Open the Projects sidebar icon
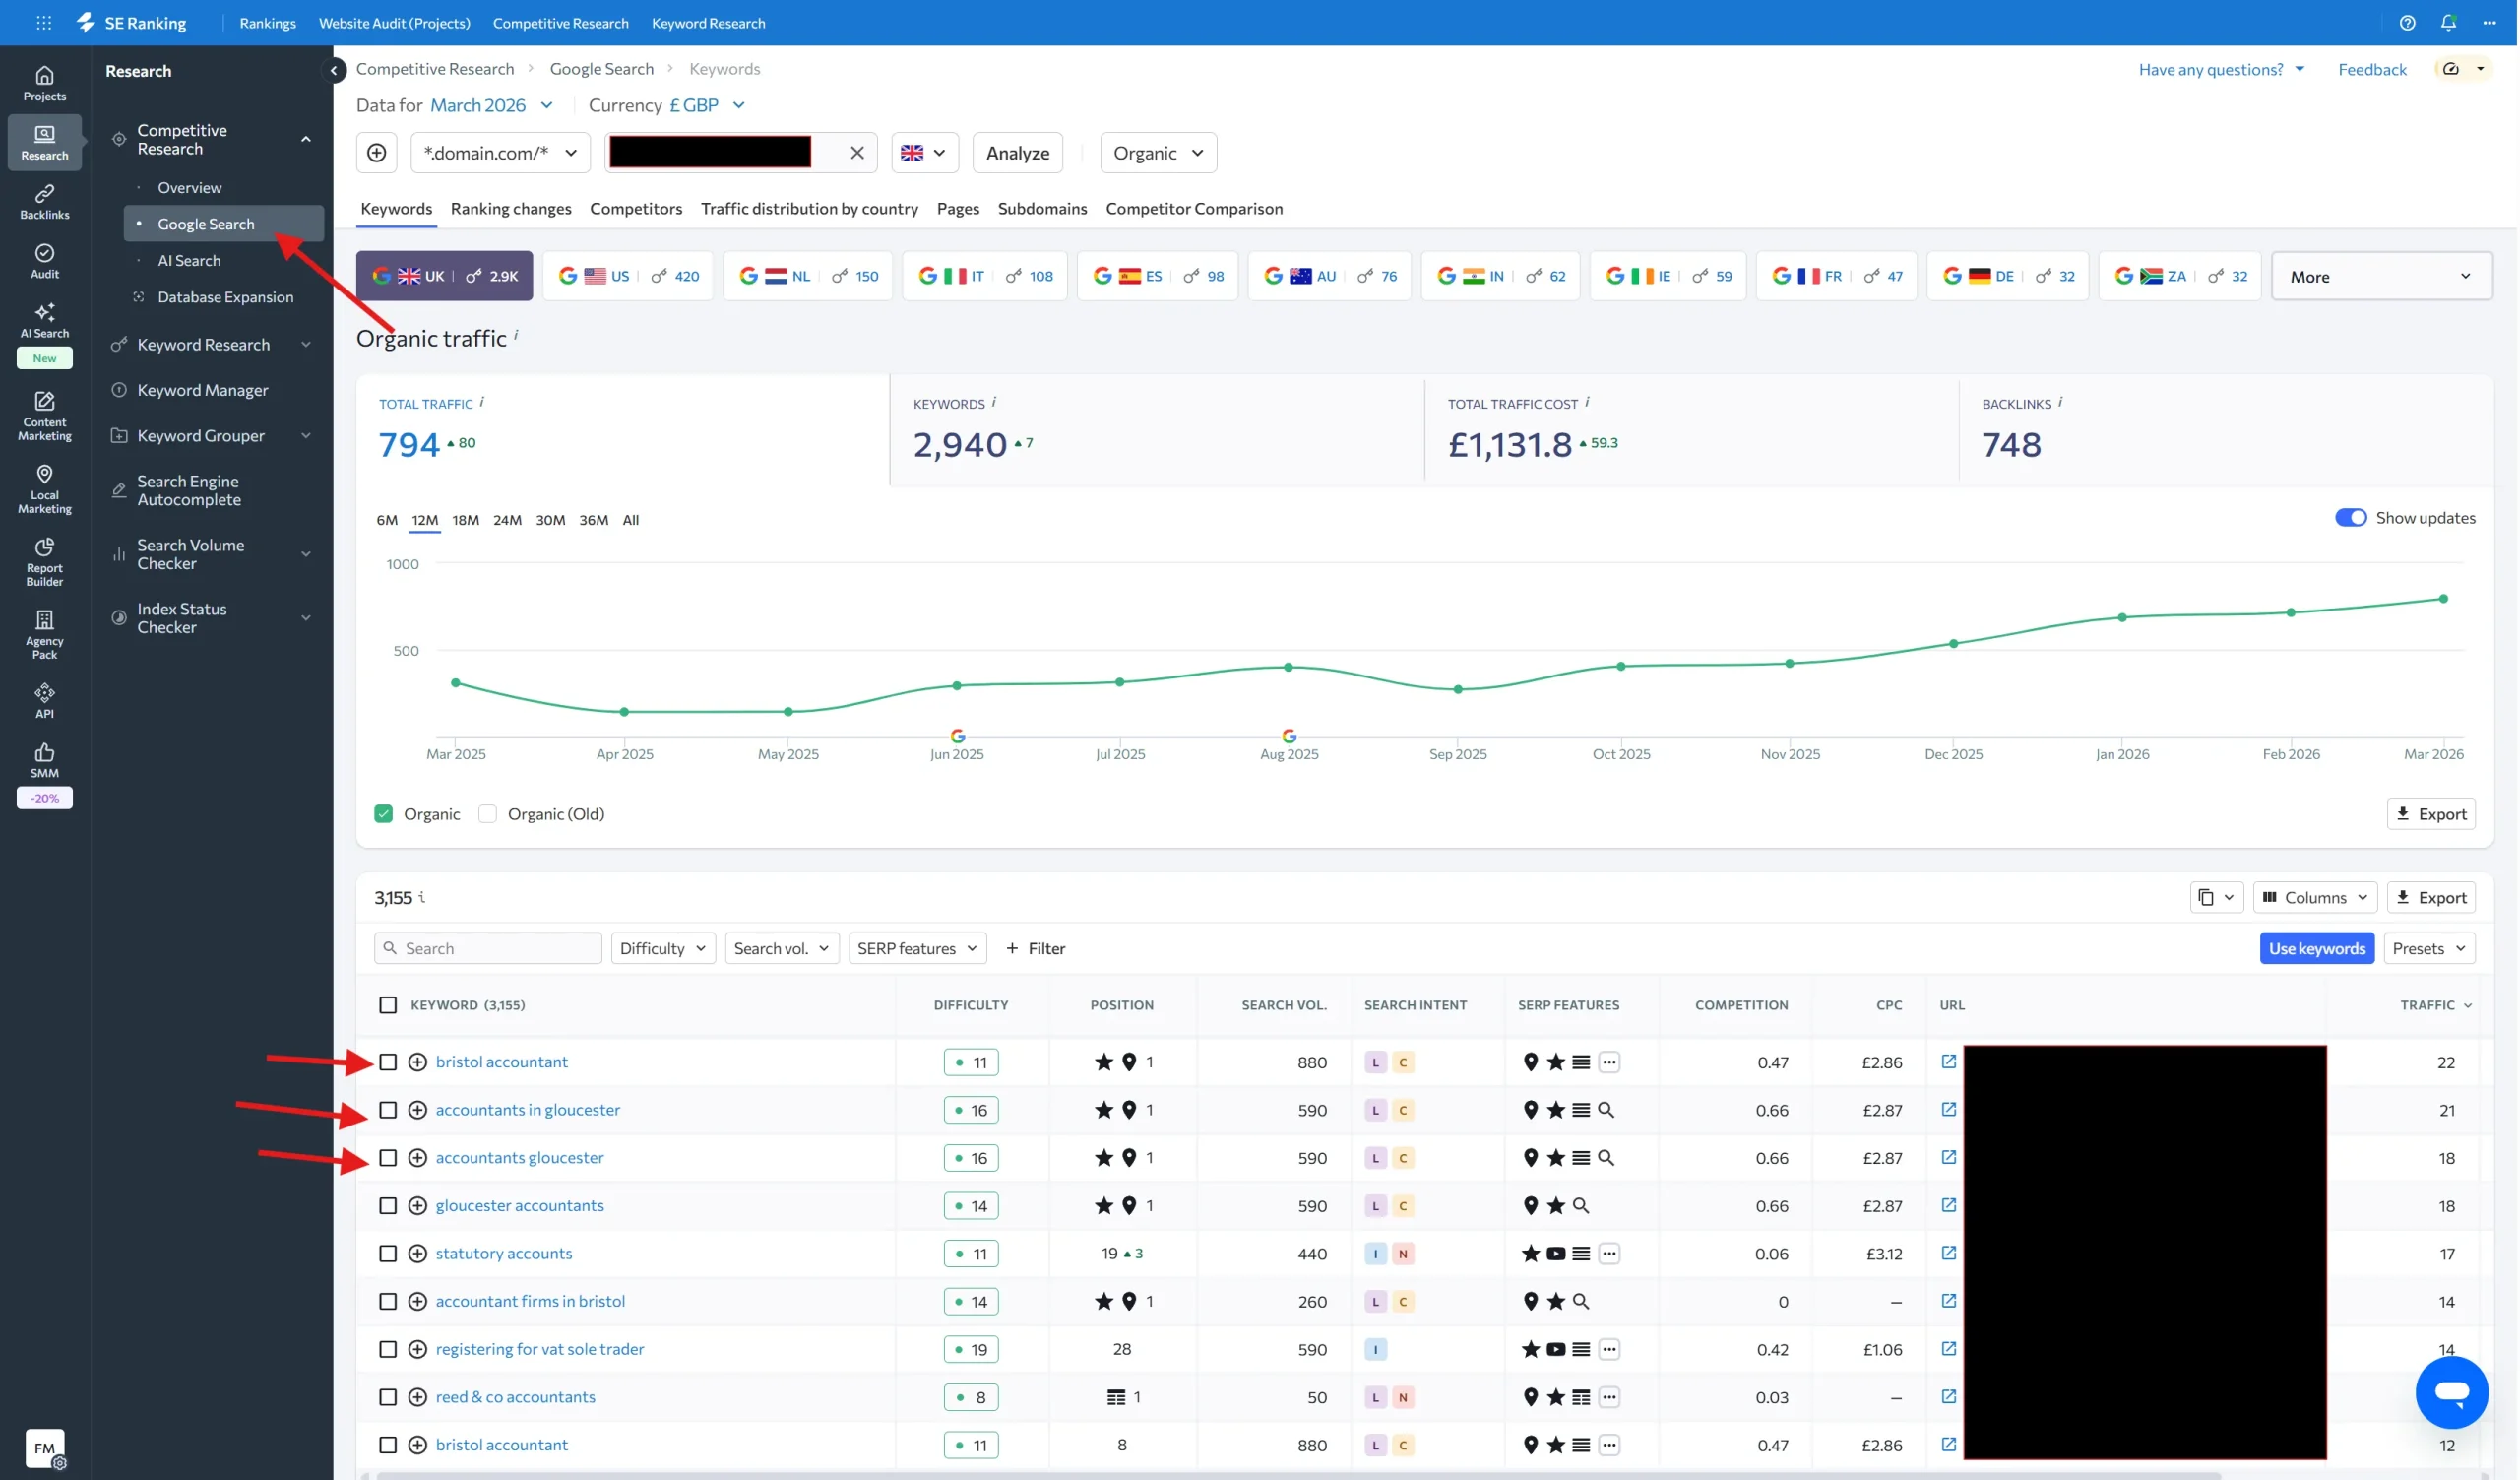The image size is (2520, 1480). (x=44, y=83)
